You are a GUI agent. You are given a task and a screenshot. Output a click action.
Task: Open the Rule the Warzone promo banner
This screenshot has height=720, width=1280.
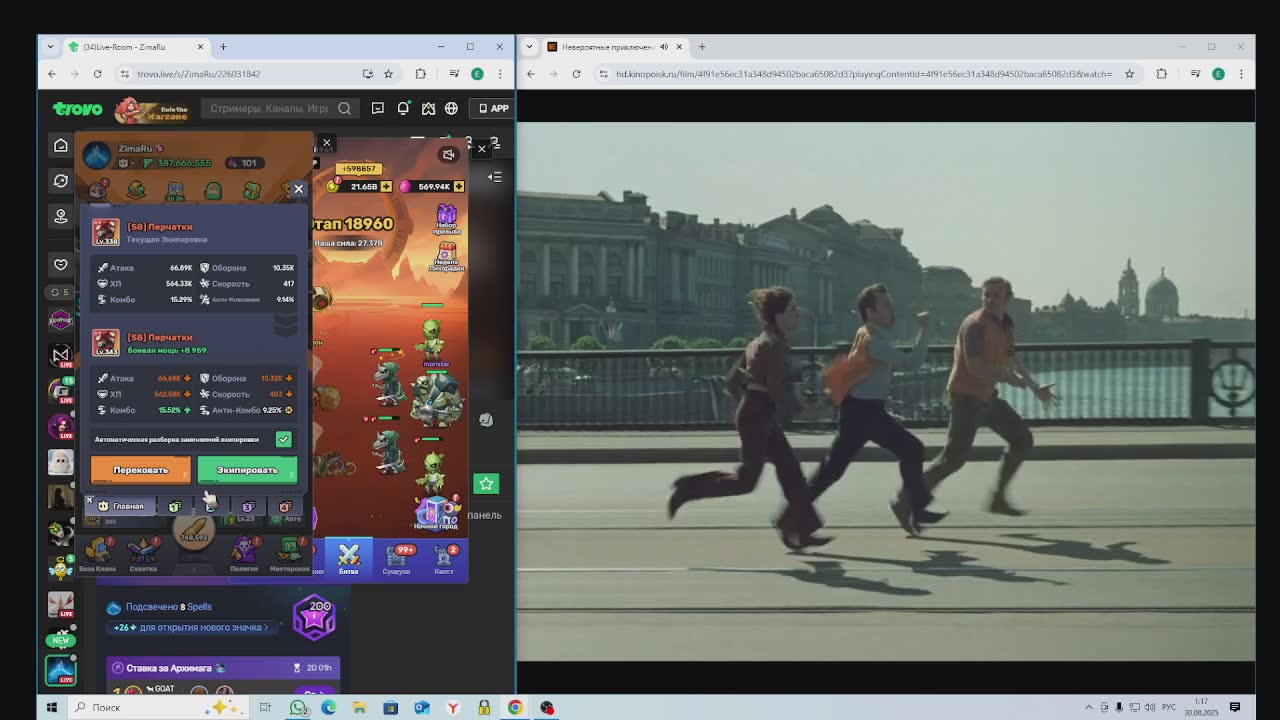click(152, 109)
